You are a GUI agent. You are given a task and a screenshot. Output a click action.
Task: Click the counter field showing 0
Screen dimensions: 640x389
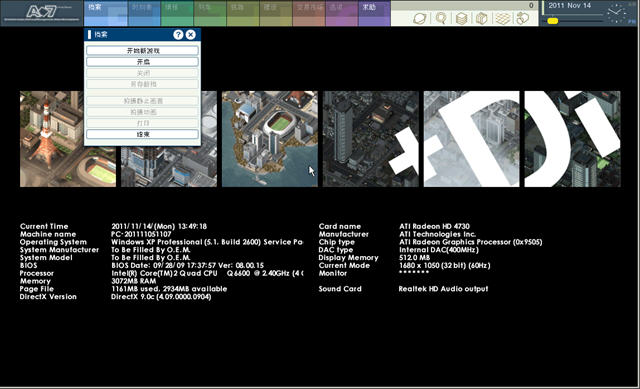tap(464, 6)
